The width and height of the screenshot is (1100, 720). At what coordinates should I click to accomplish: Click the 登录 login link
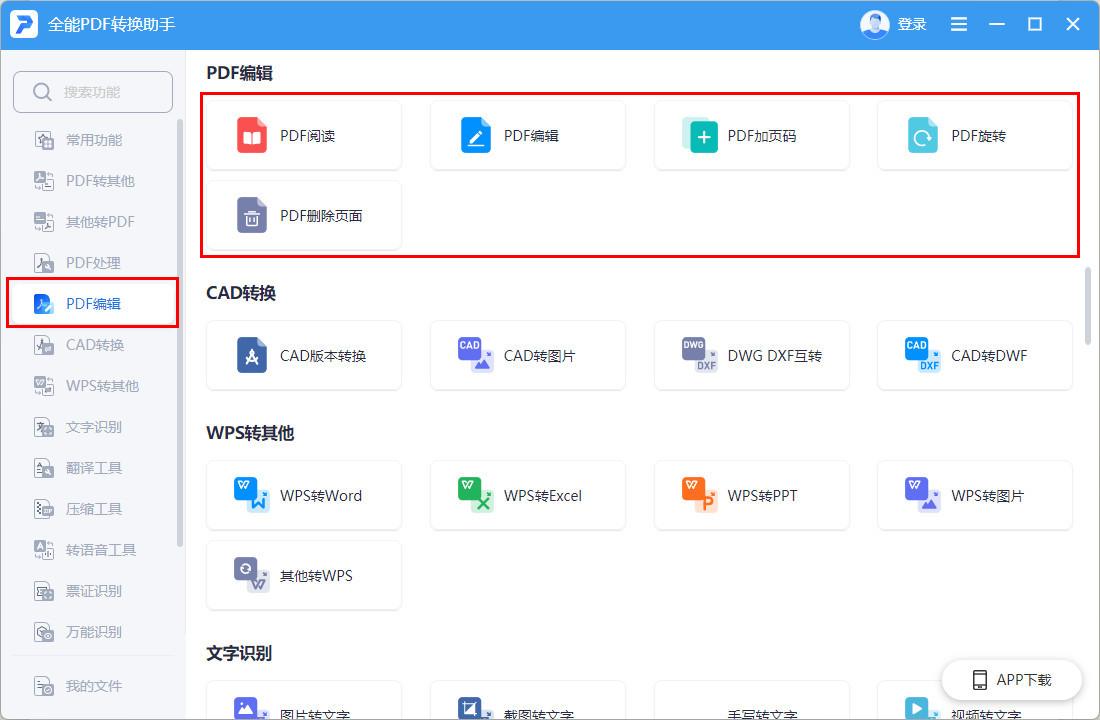(912, 23)
